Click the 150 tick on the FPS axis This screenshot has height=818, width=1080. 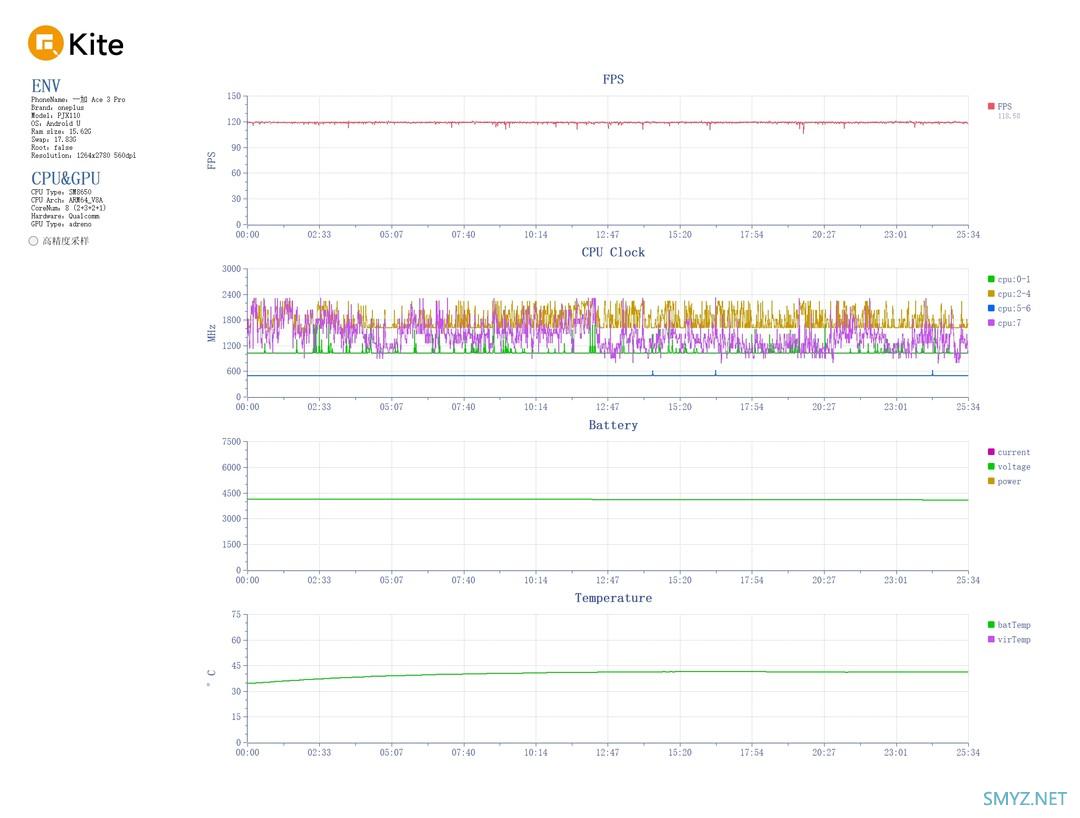pos(234,96)
